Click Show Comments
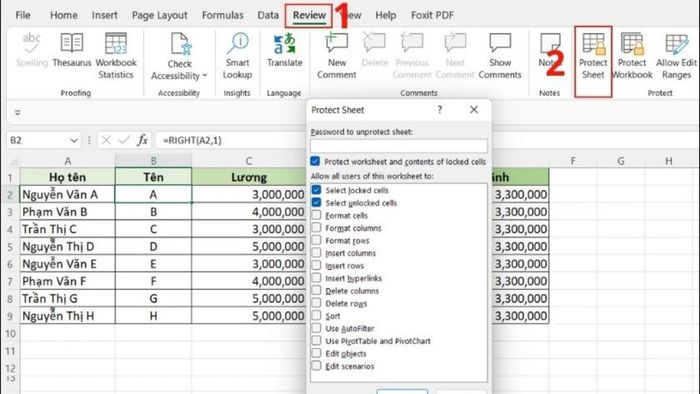The image size is (700, 394). 500,56
